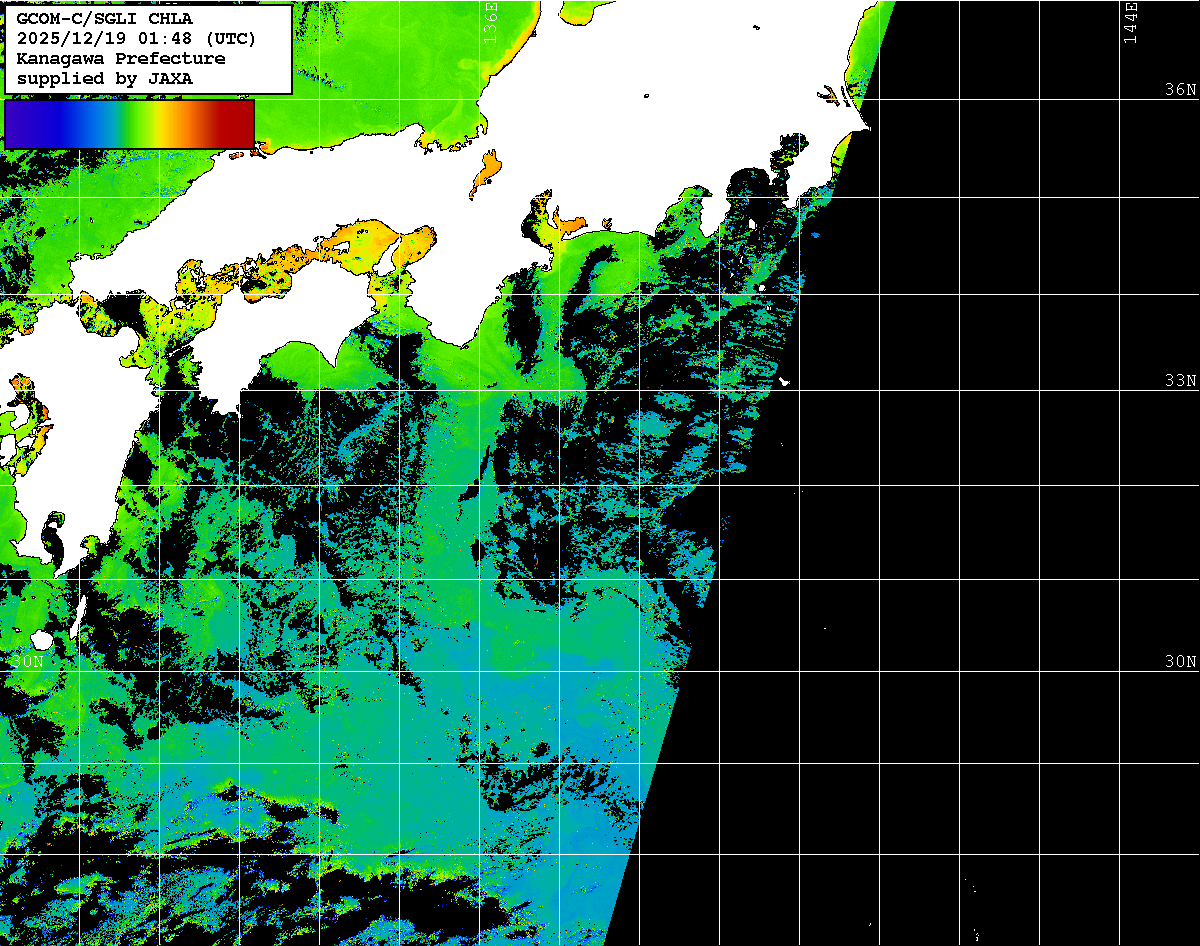Click the round white Yakushima island

click(42, 640)
